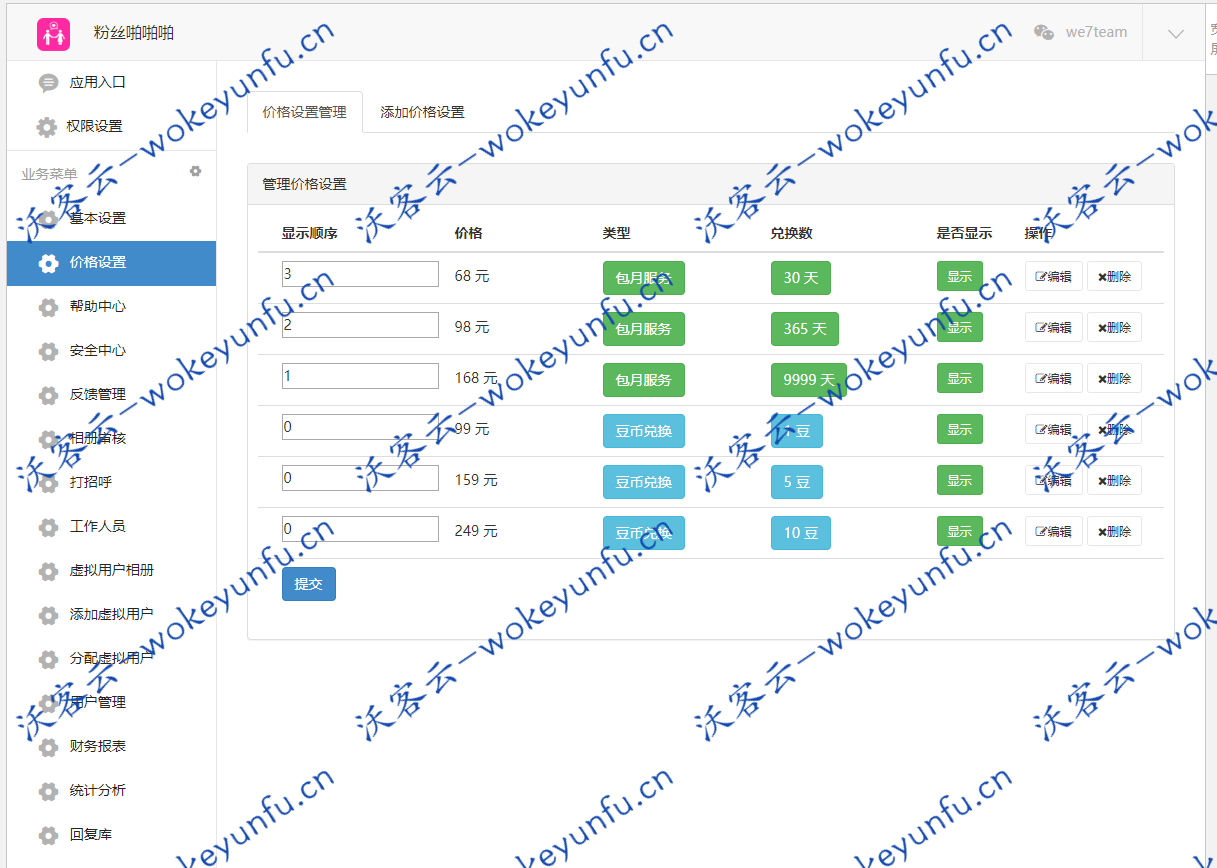Click the gear icon beside 添加虚拟用户
The width and height of the screenshot is (1217, 868).
48,615
